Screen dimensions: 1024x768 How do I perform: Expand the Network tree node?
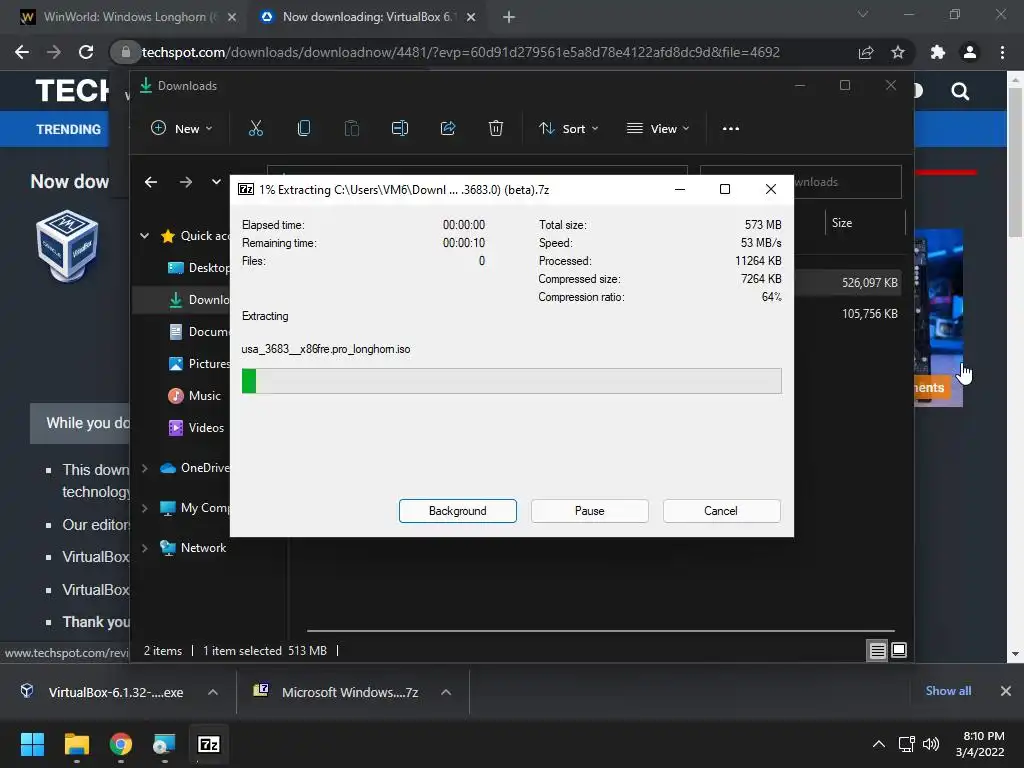pos(144,548)
